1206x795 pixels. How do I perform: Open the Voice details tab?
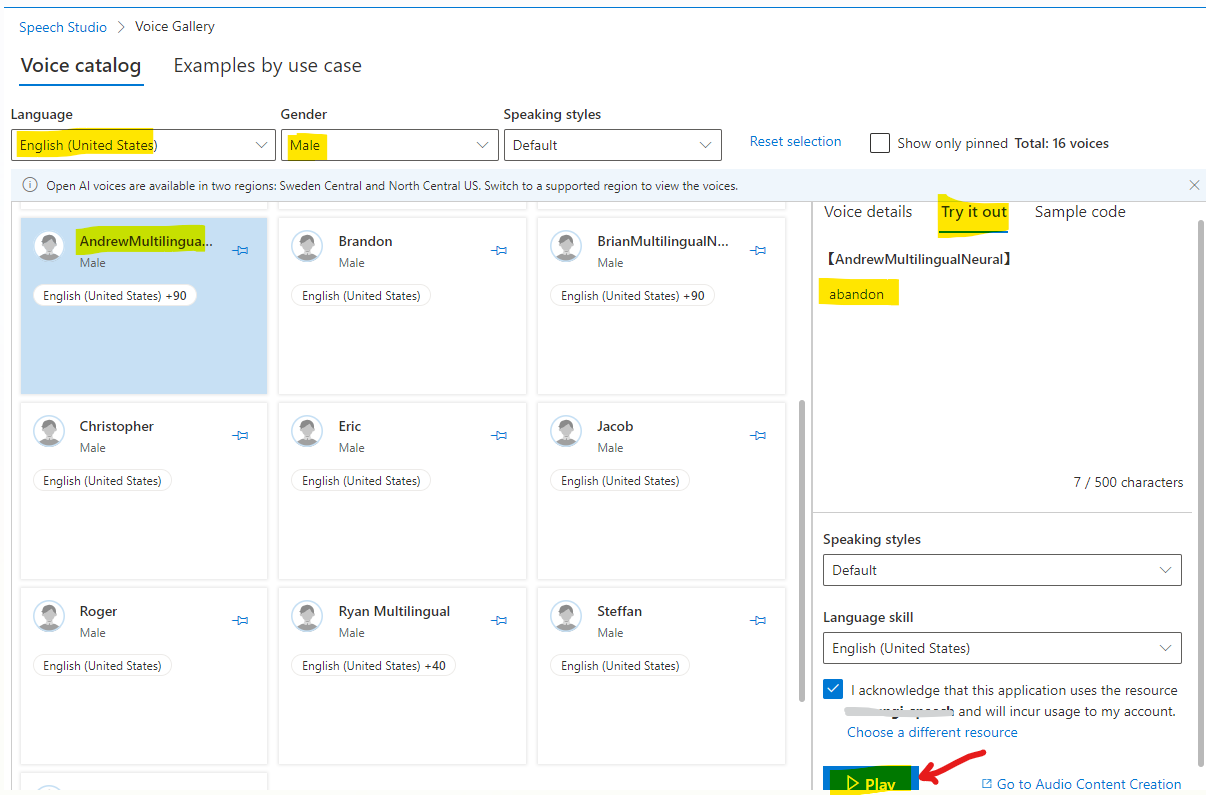pyautogui.click(x=868, y=212)
